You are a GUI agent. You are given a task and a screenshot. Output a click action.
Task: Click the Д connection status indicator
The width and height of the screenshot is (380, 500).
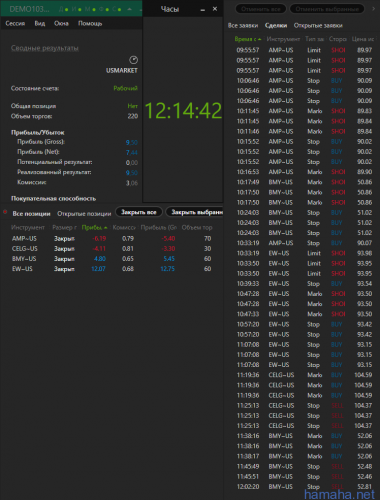(x=63, y=9)
